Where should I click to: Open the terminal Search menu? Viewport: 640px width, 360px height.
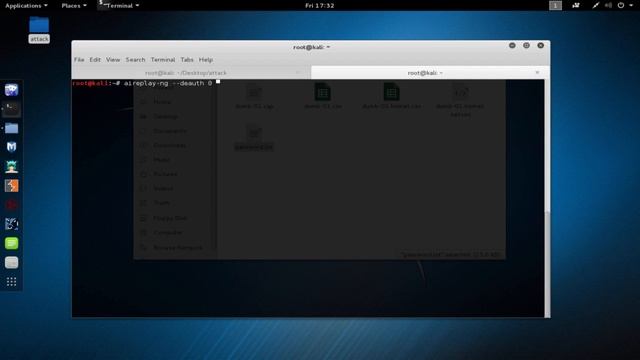(135, 60)
